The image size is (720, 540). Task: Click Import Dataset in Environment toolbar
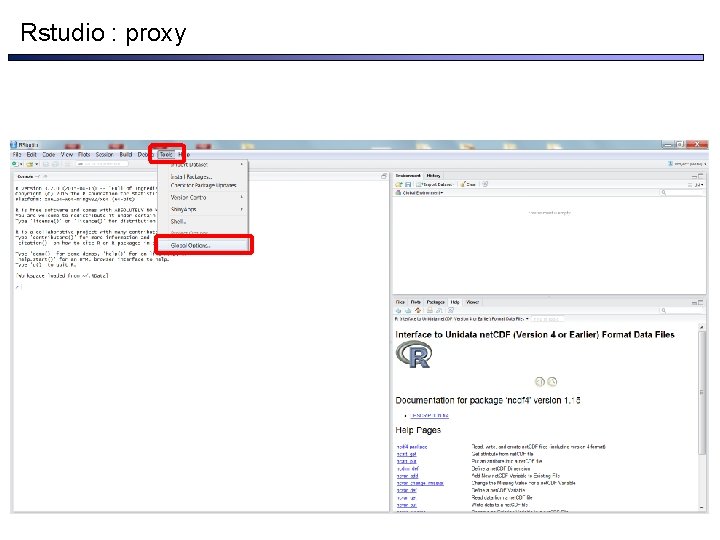click(x=434, y=184)
